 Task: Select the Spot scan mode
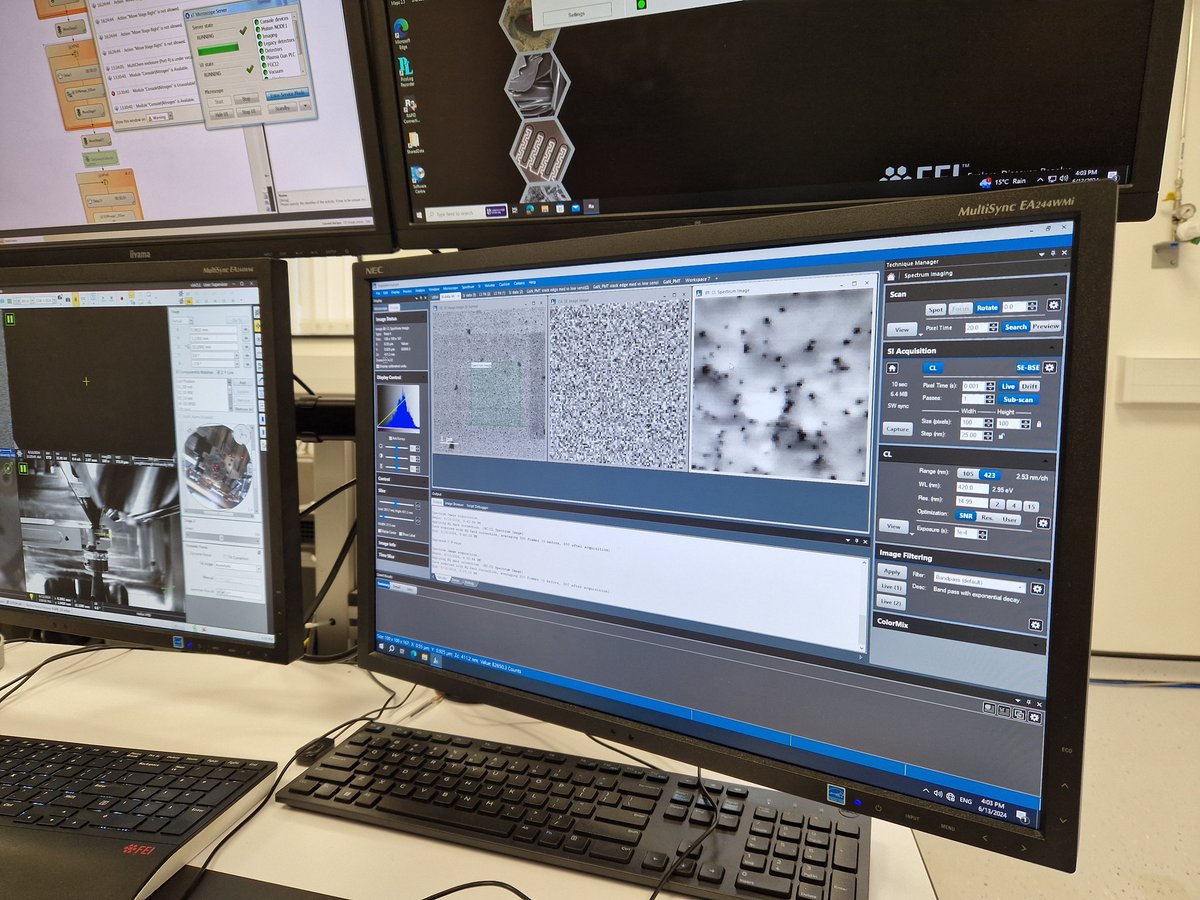(x=936, y=309)
